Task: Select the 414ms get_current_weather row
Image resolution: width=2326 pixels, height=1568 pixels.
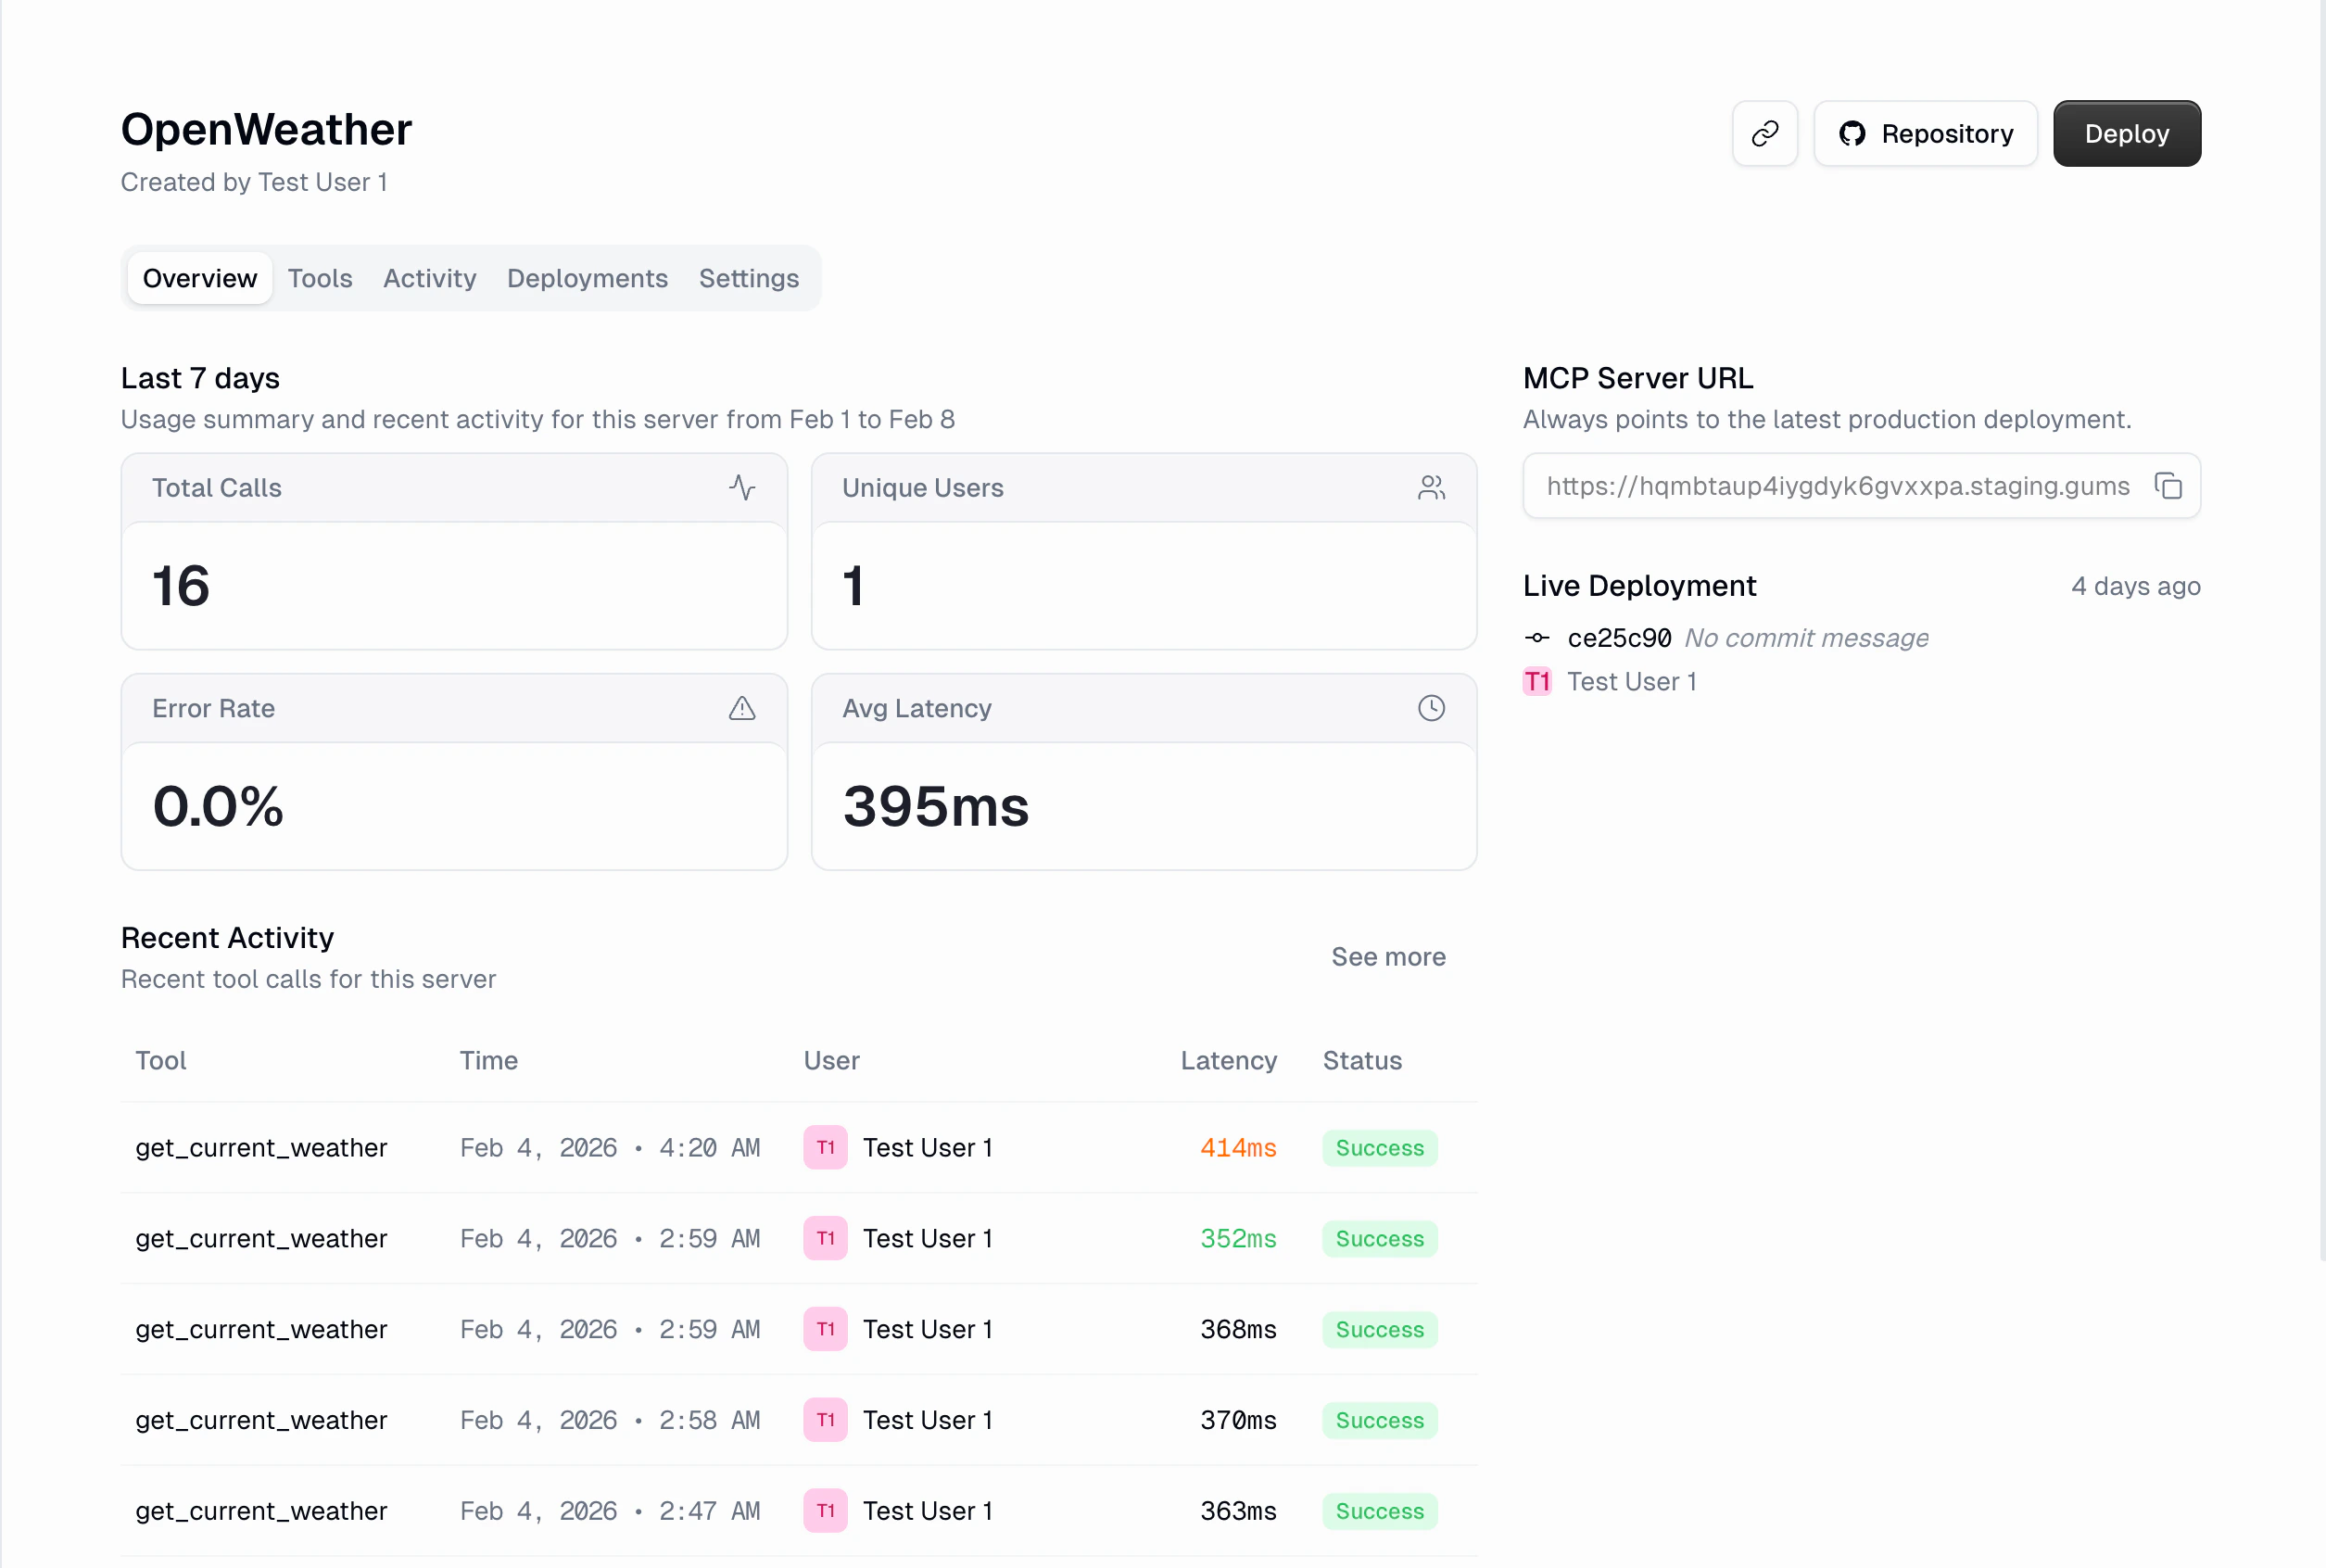Action: coord(261,1148)
